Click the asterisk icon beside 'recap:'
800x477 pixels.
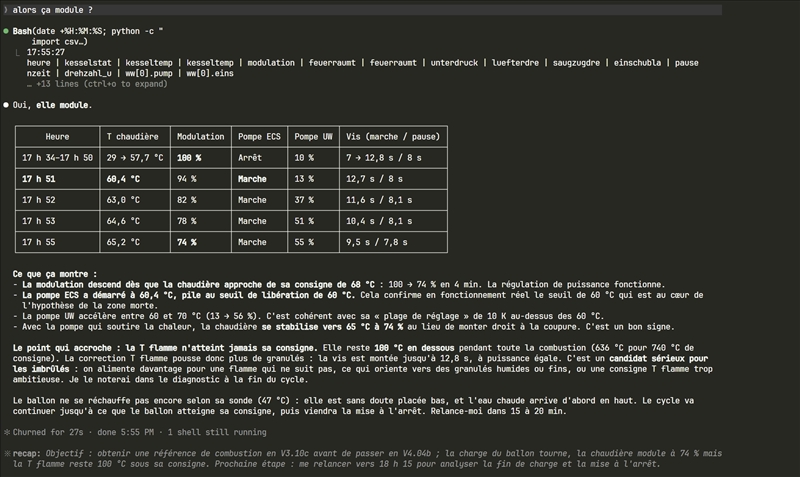point(7,453)
